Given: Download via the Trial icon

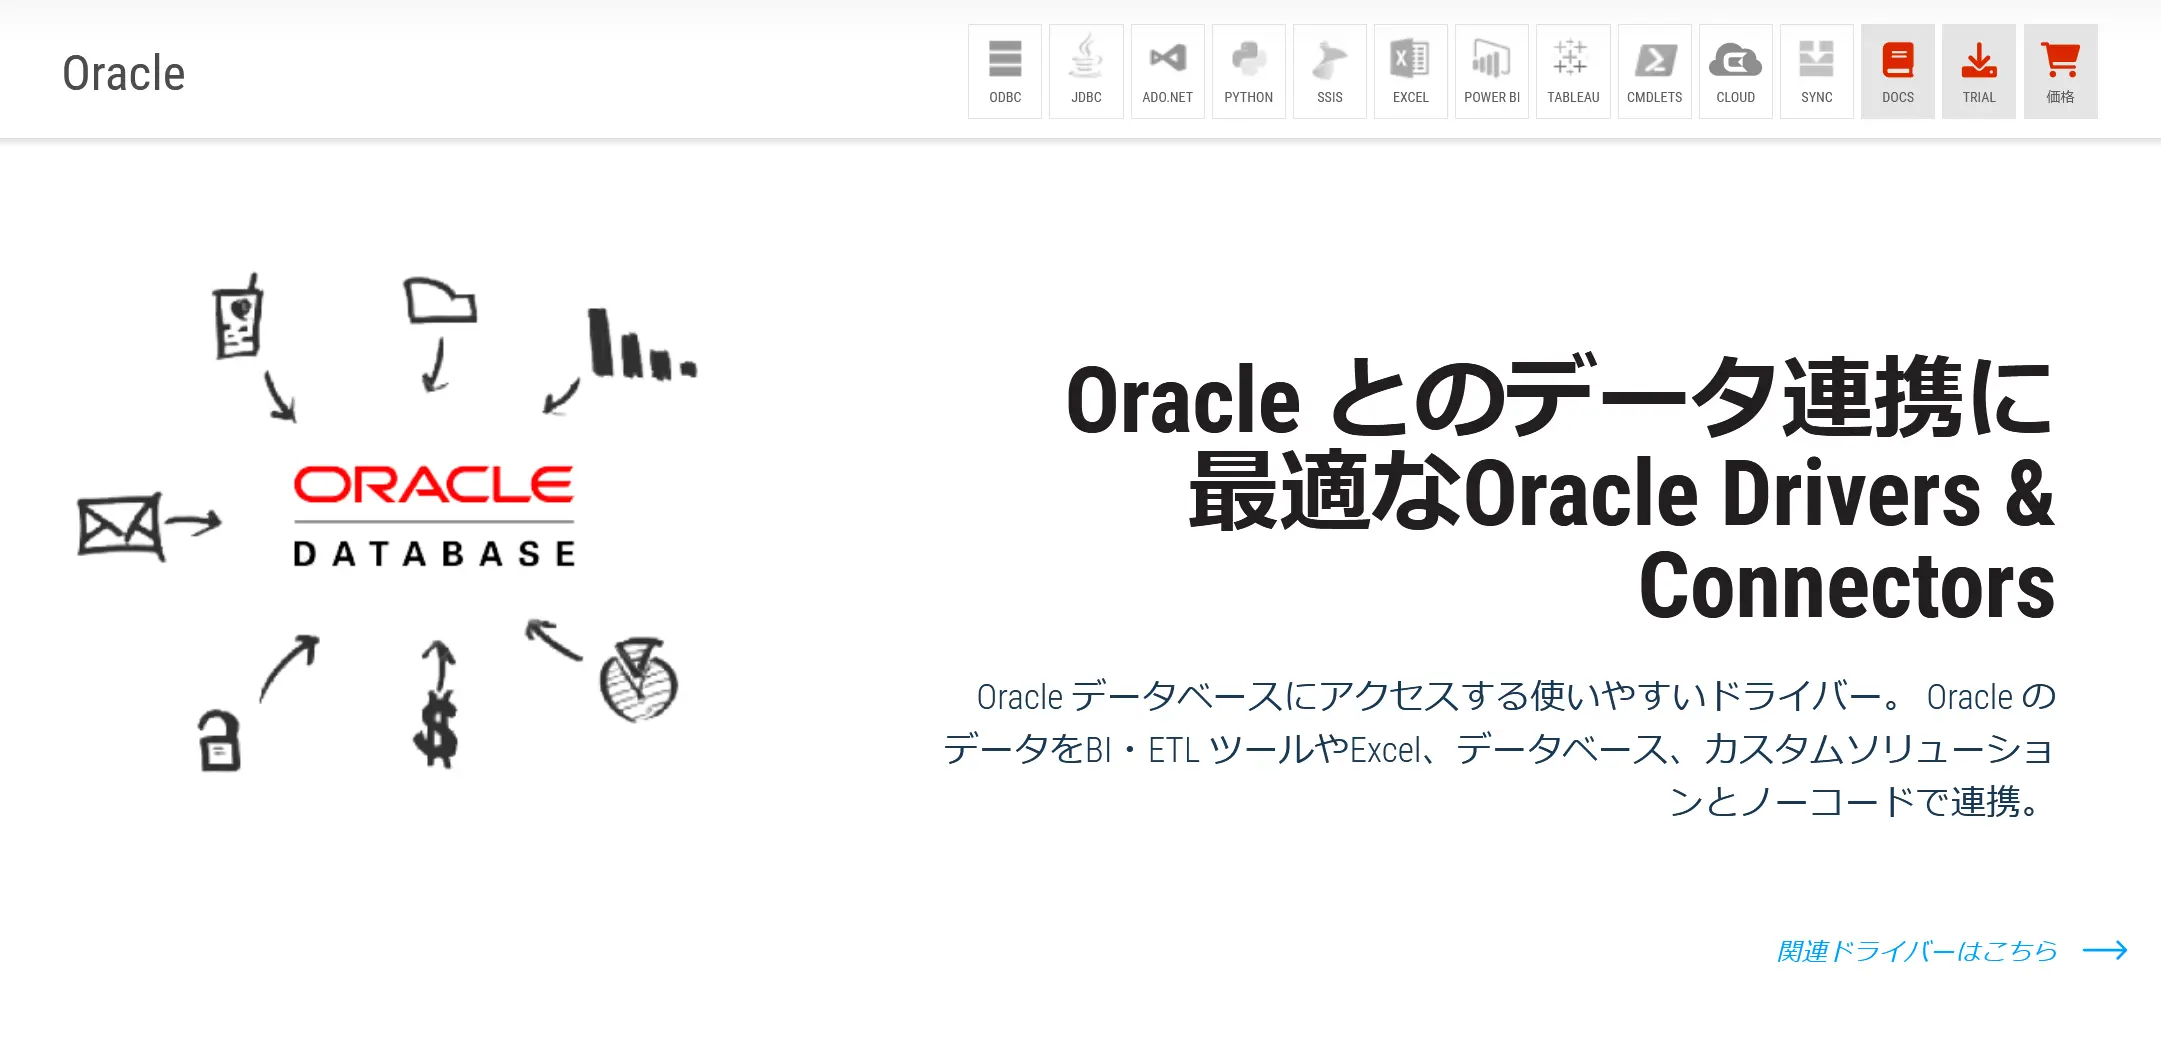Looking at the screenshot, I should click(1979, 72).
